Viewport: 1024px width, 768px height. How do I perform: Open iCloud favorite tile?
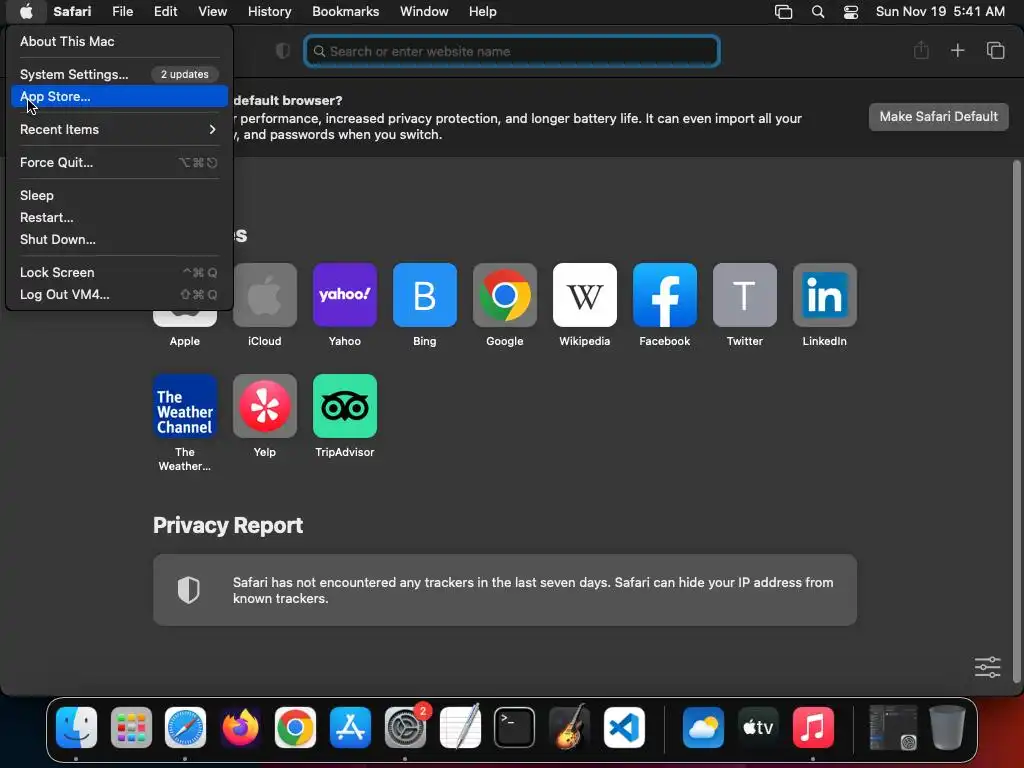click(264, 295)
